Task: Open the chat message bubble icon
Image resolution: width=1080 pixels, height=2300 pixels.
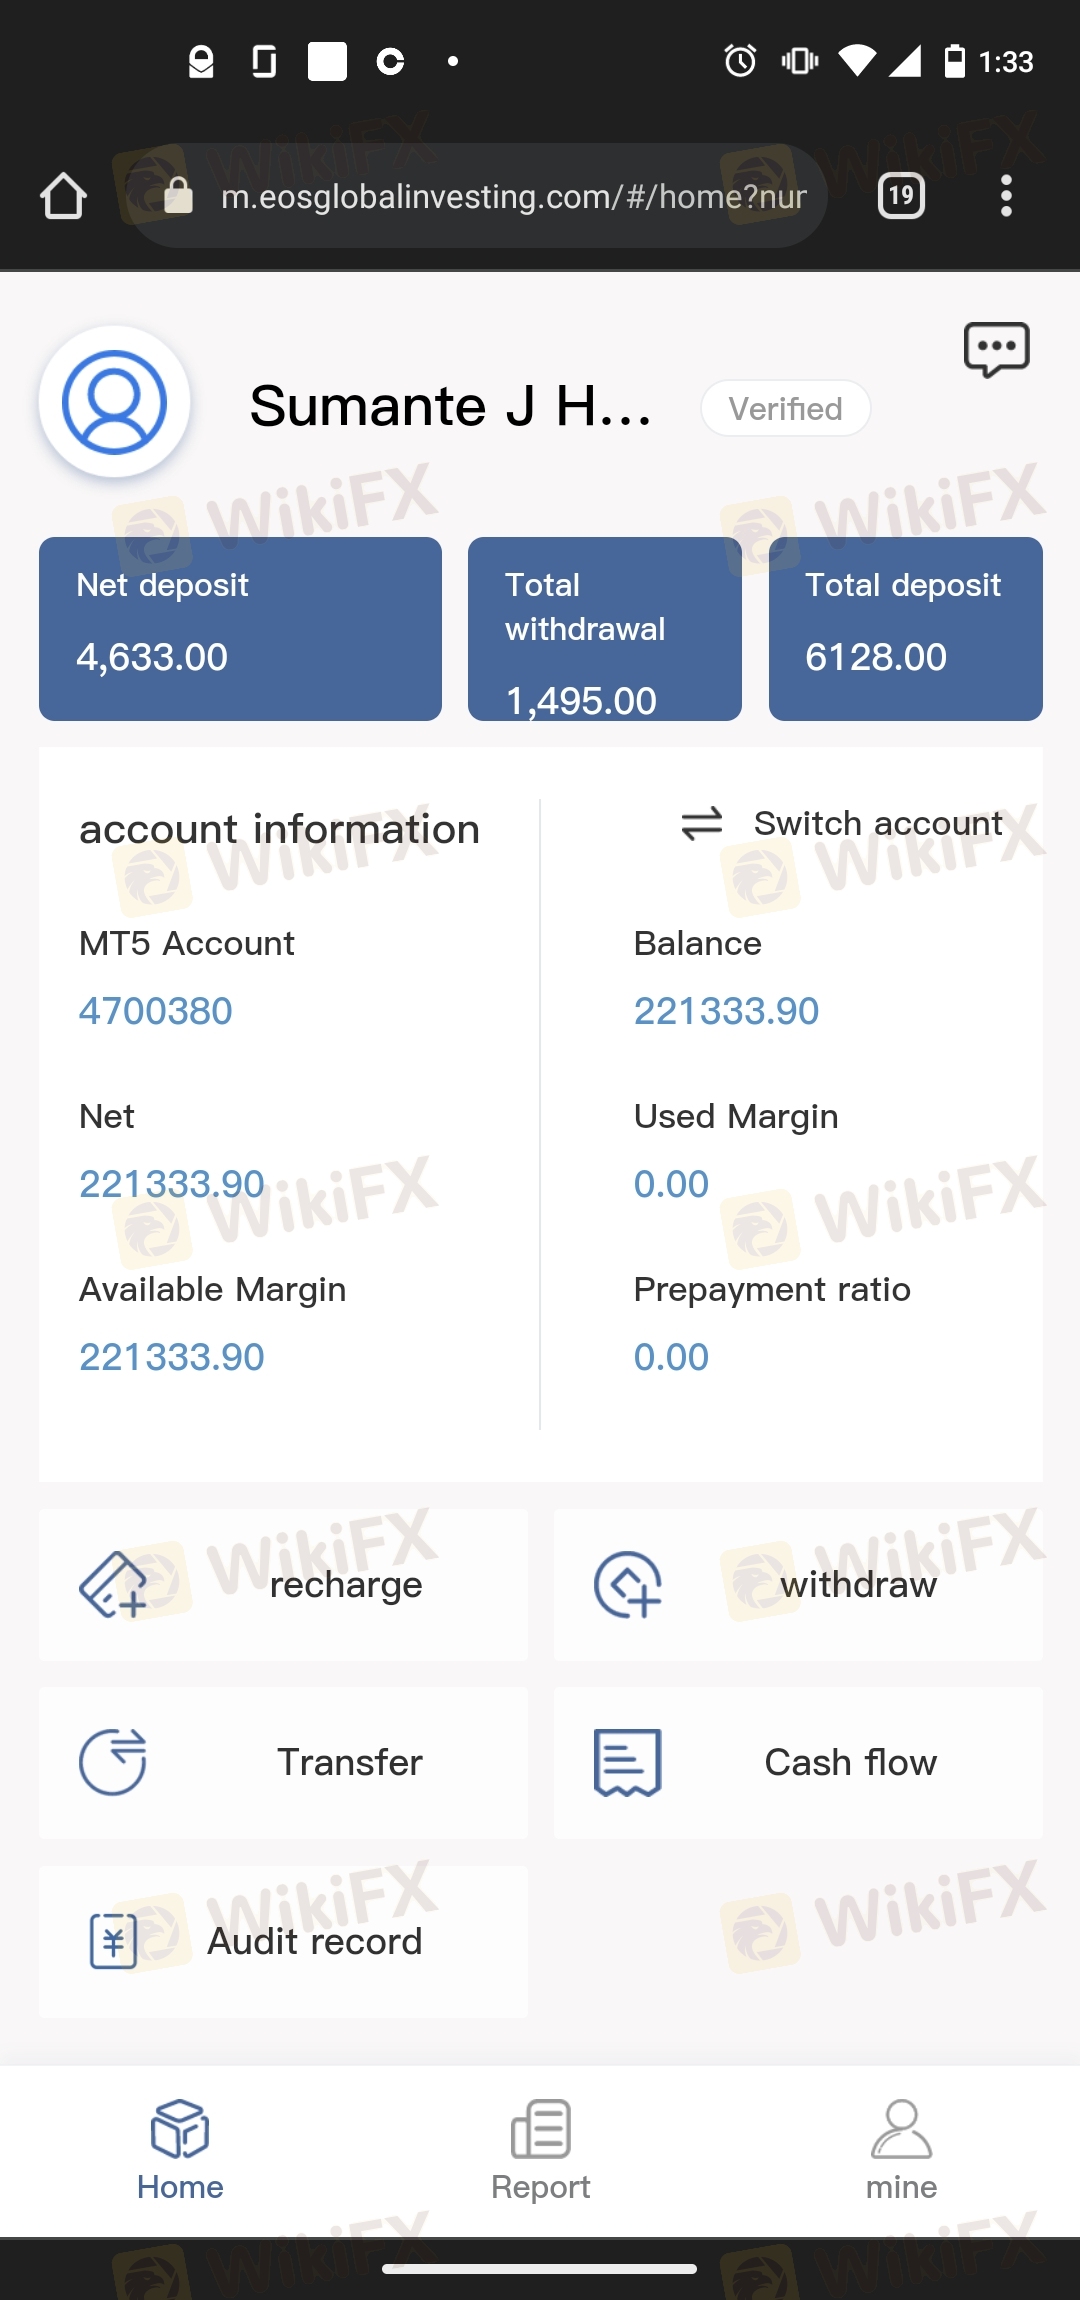Action: [996, 349]
